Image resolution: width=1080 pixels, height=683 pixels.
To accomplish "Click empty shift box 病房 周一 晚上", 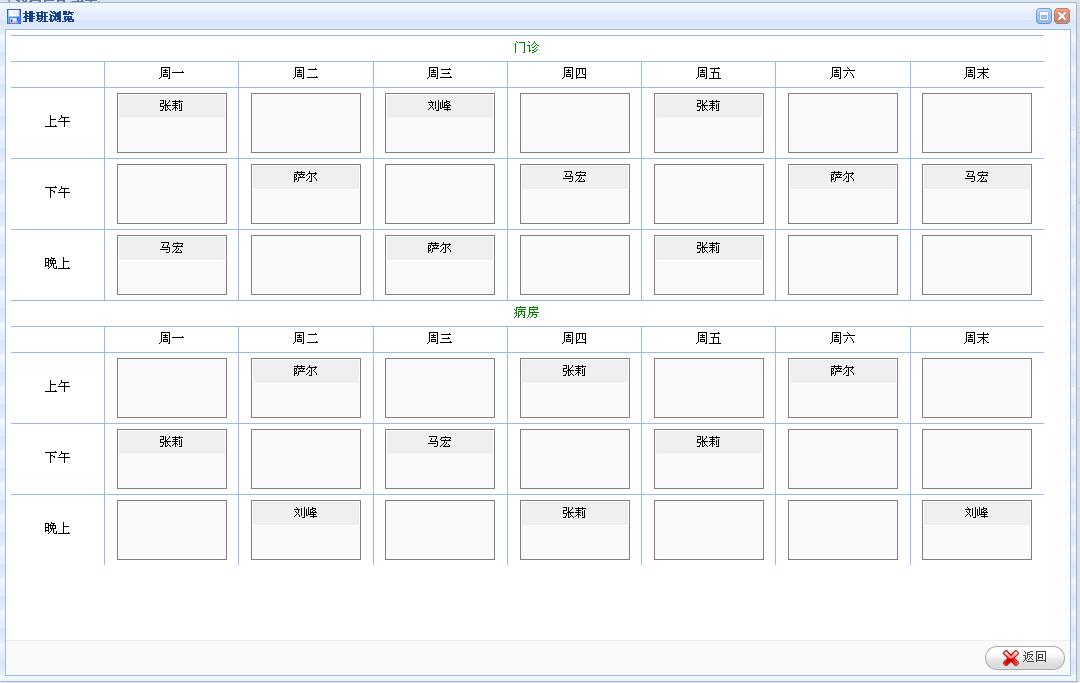I will pyautogui.click(x=172, y=529).
